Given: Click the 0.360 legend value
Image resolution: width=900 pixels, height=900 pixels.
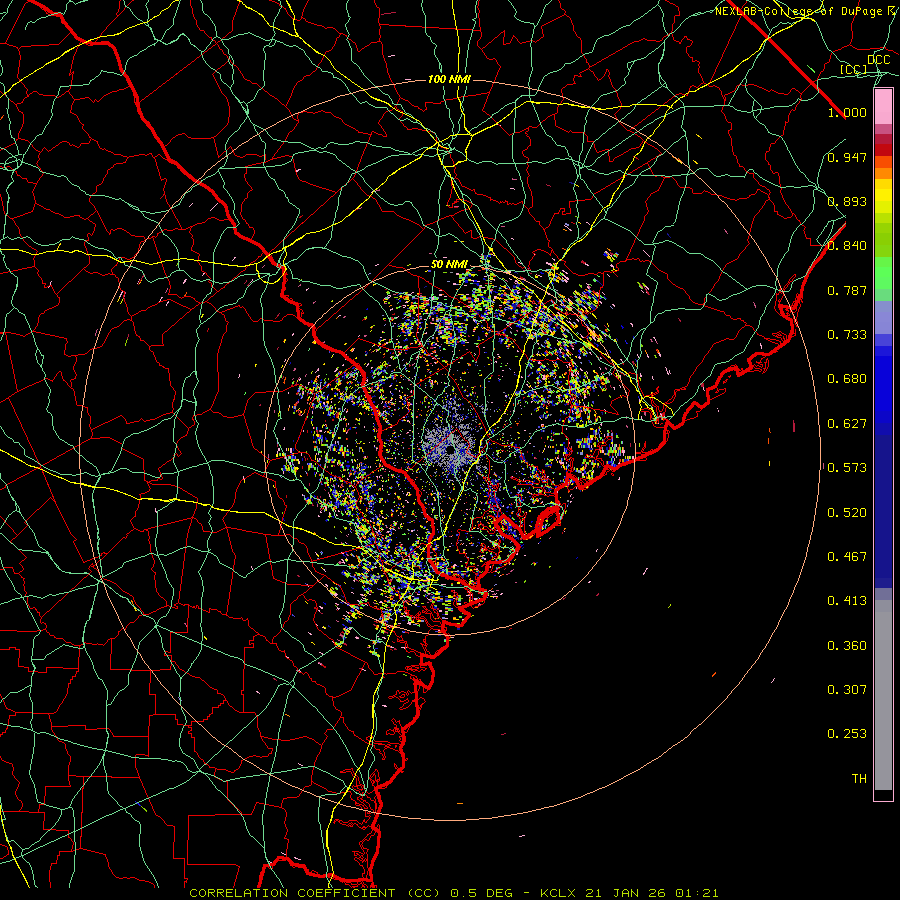Looking at the screenshot, I should (x=847, y=646).
